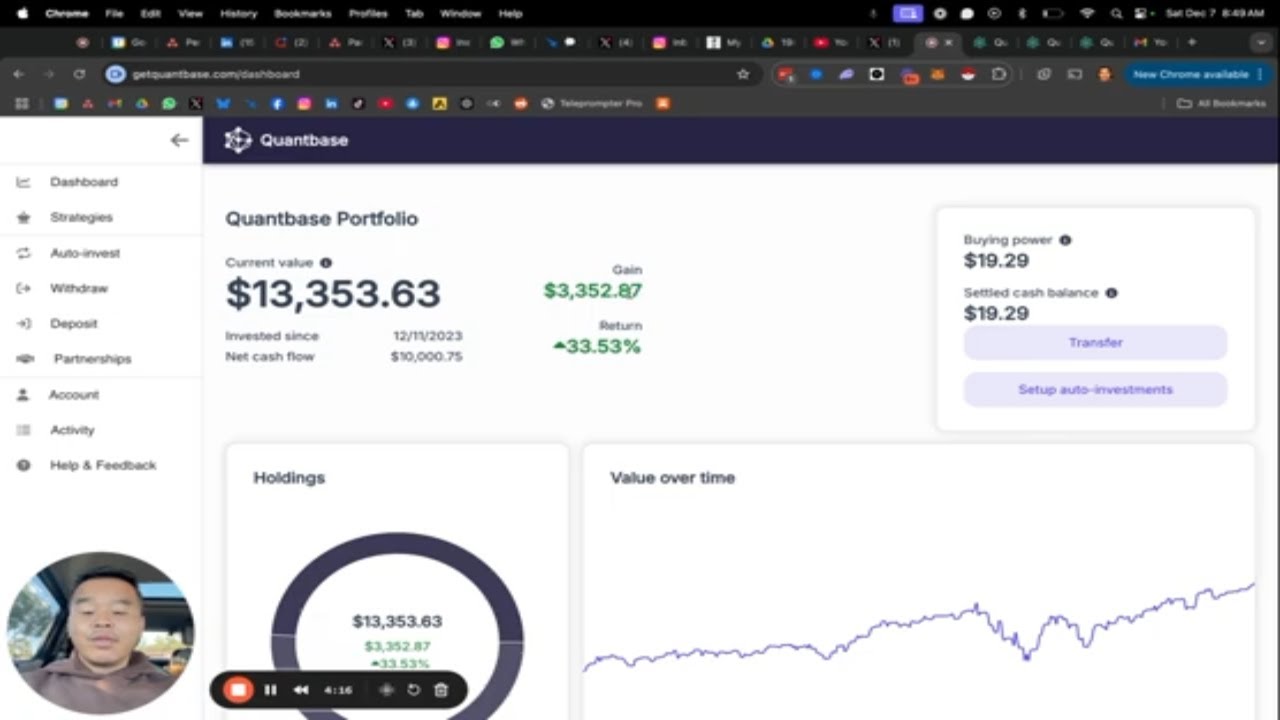
Task: Open the Teleprompter Pro bookmark
Action: [x=591, y=103]
